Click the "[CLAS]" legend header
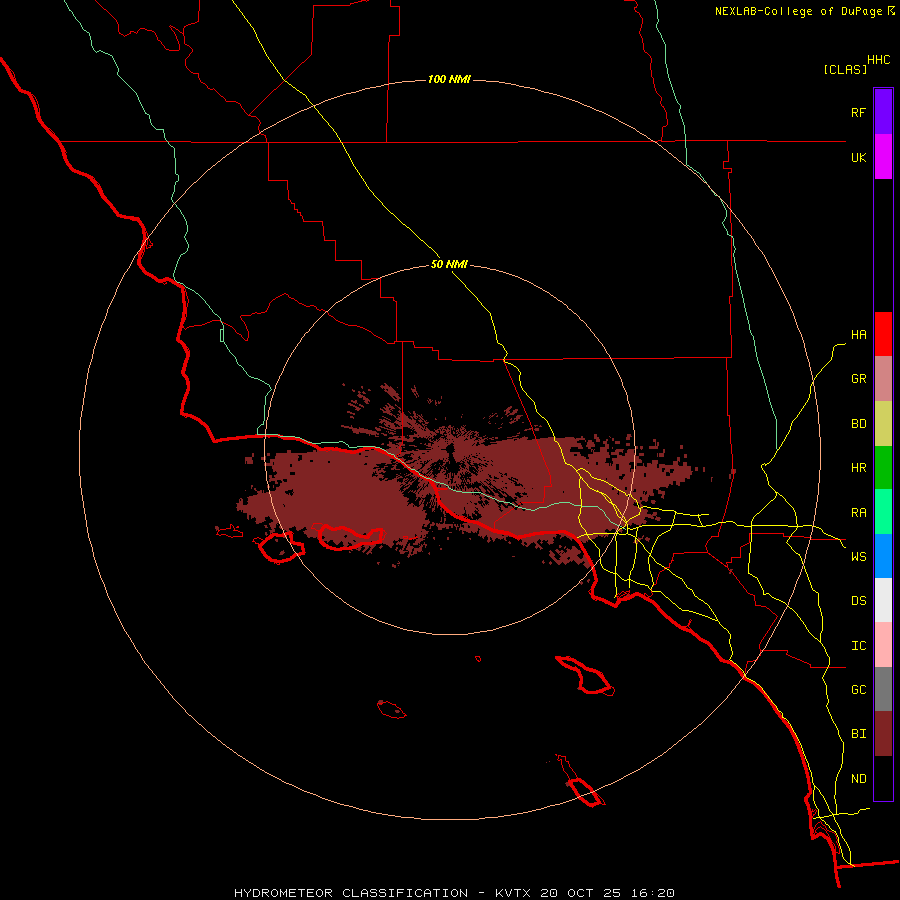Image resolution: width=900 pixels, height=900 pixels. (x=845, y=69)
